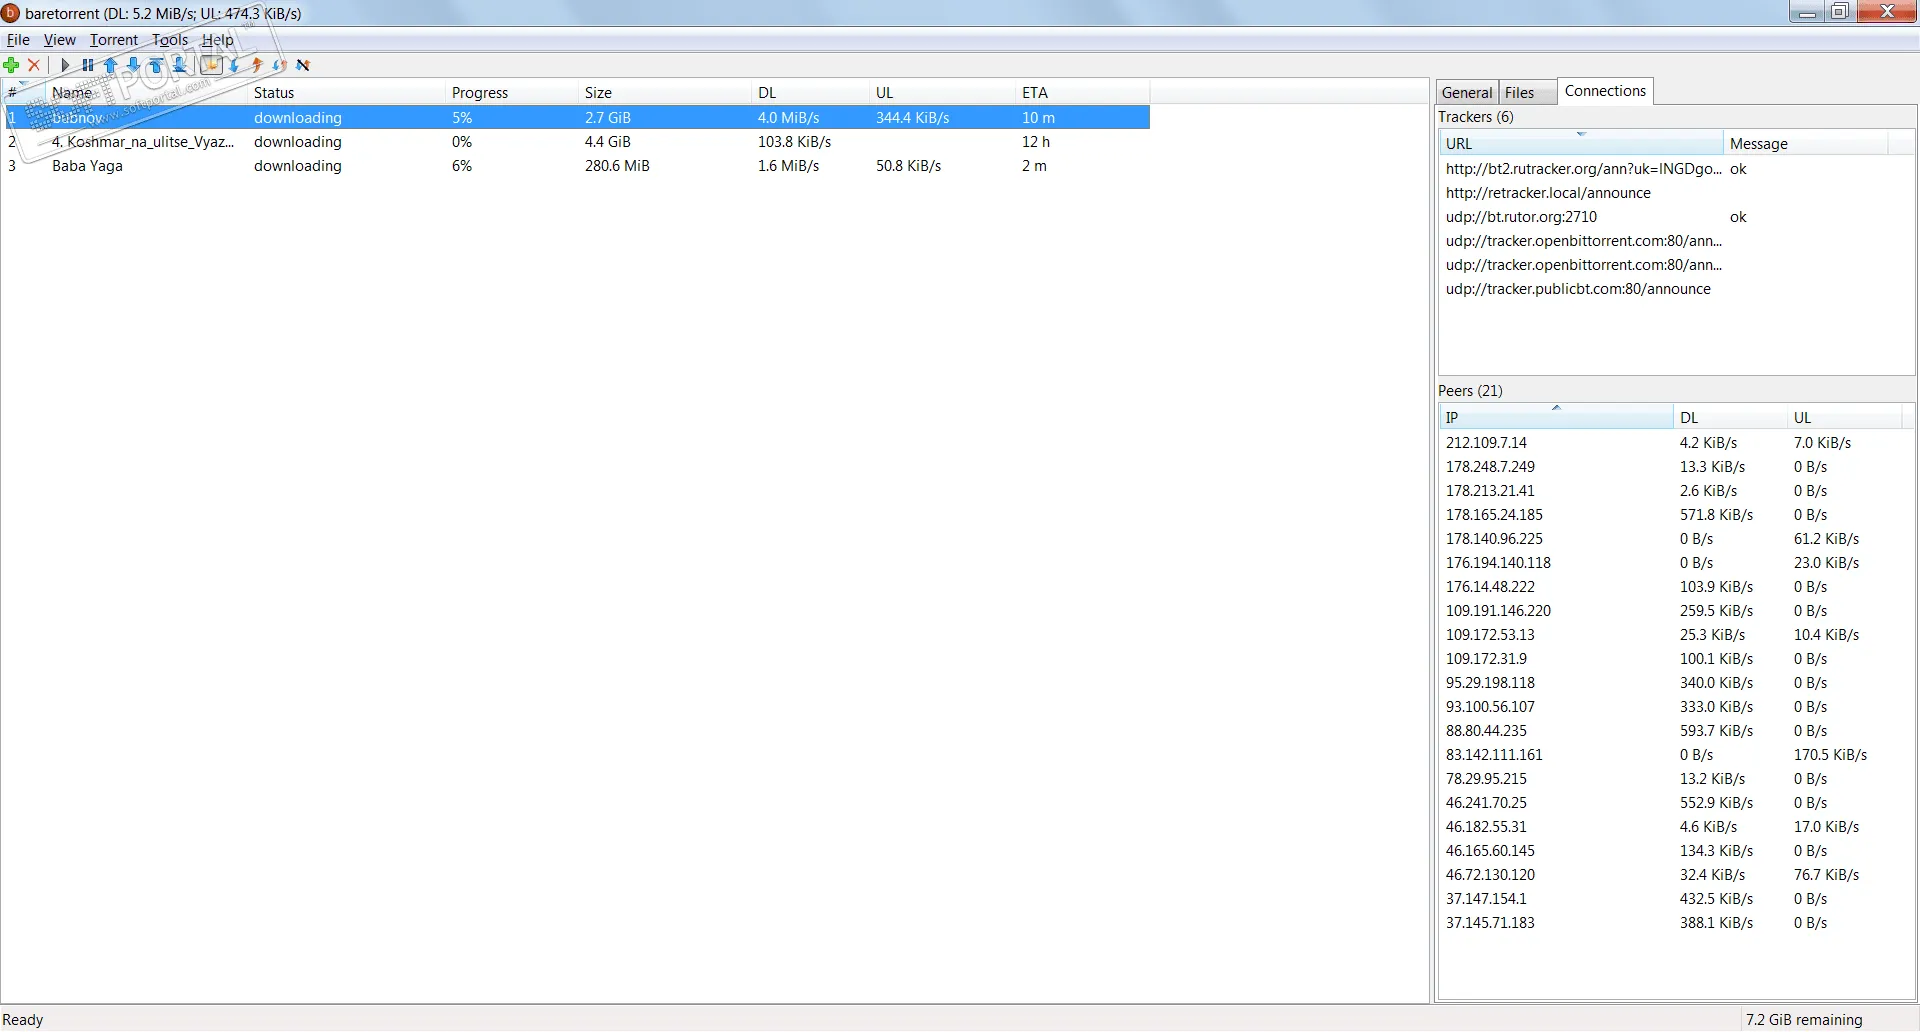Click the 7.2 GiB remaining status text
Screen dimensions: 1920x1032
pyautogui.click(x=1804, y=1019)
